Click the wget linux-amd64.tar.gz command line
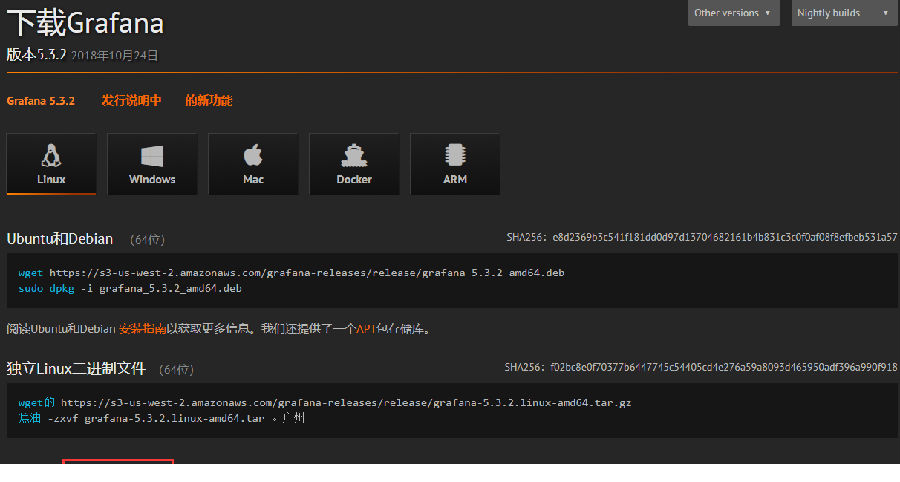 point(325,403)
